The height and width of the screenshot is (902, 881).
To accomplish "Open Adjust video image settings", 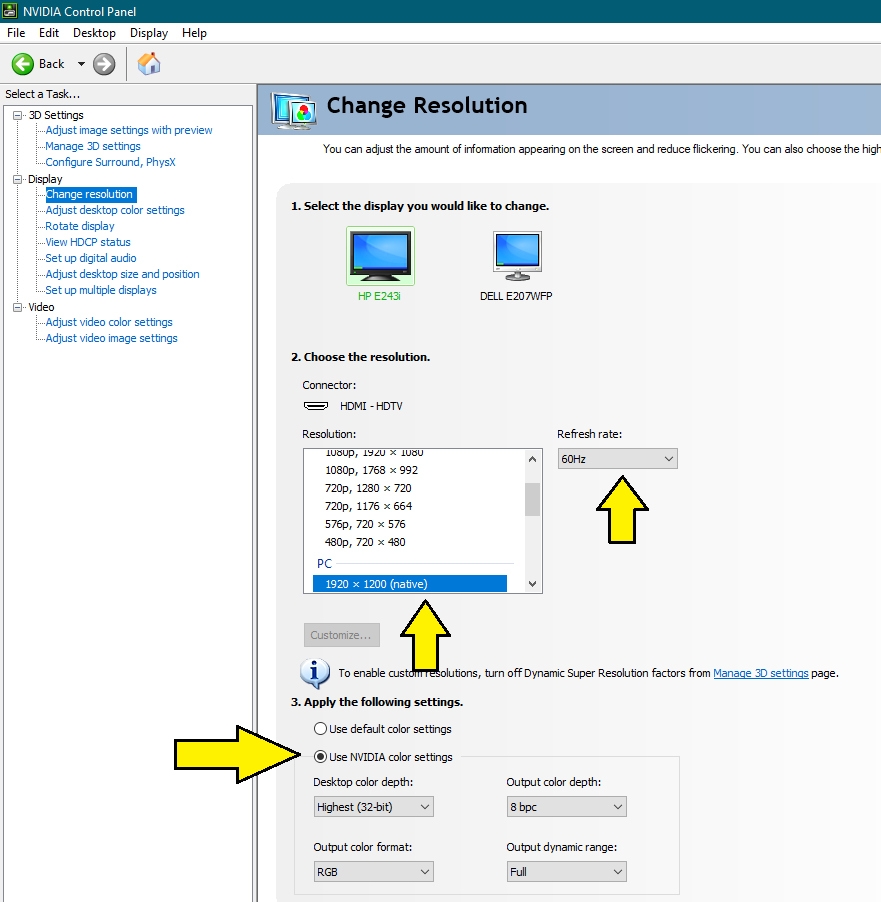I will coord(112,338).
